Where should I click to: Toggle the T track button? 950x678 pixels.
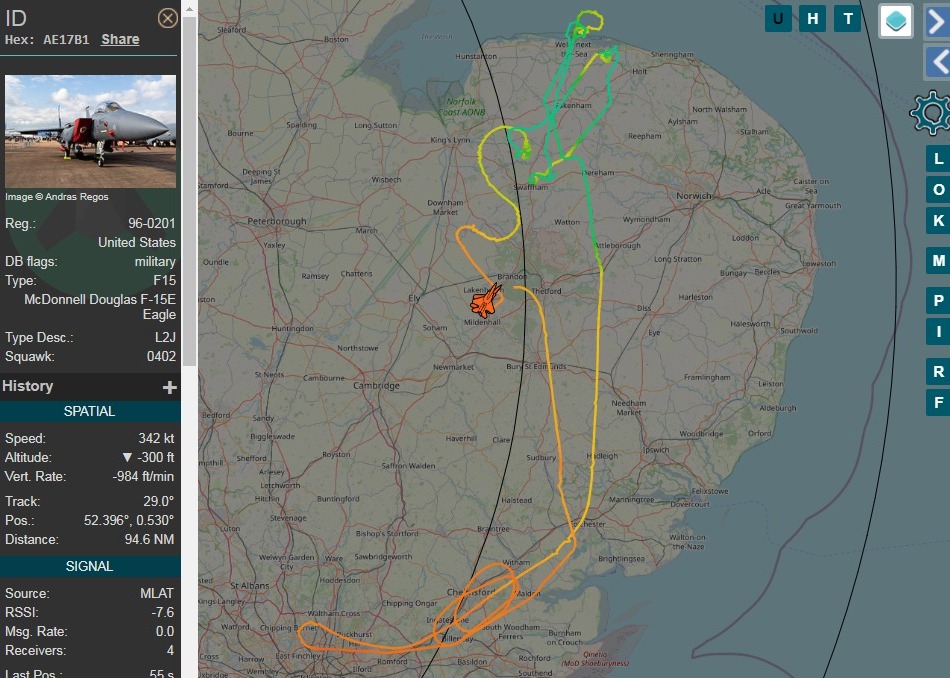tap(848, 19)
